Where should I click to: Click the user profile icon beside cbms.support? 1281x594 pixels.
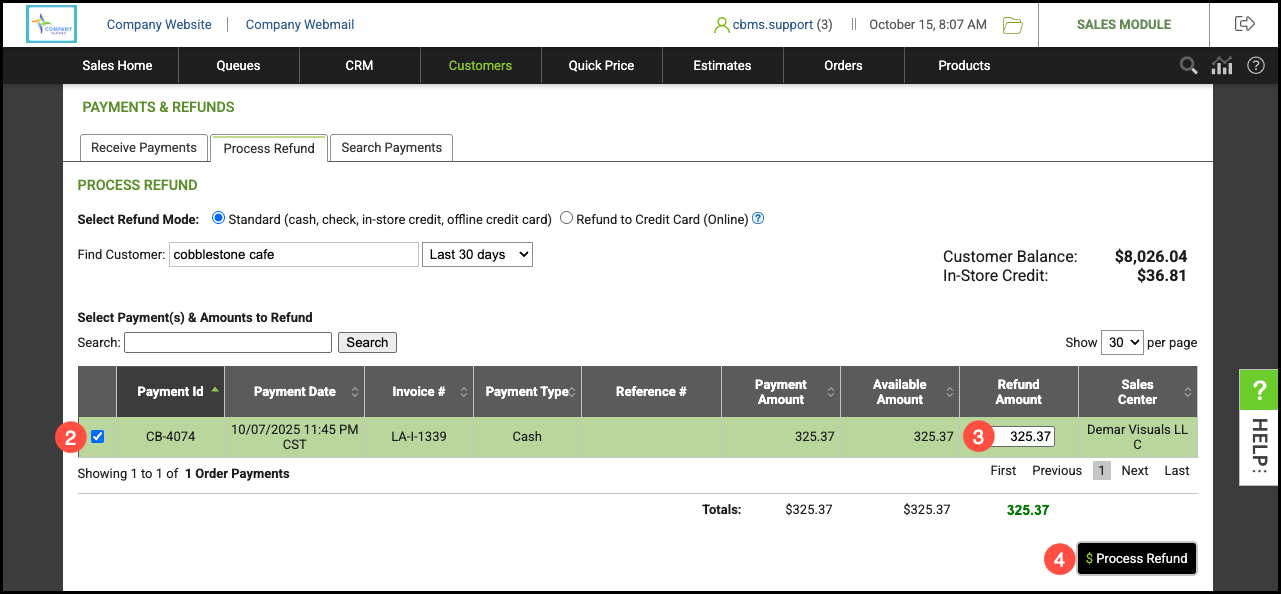pyautogui.click(x=721, y=25)
